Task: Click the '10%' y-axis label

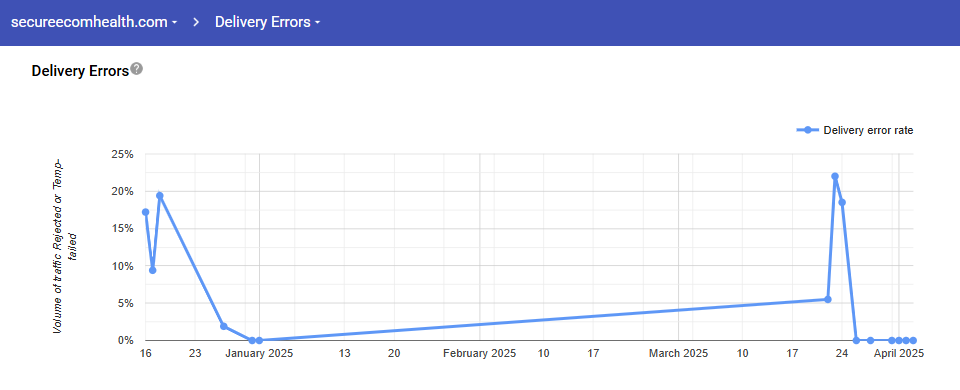Action: click(122, 266)
